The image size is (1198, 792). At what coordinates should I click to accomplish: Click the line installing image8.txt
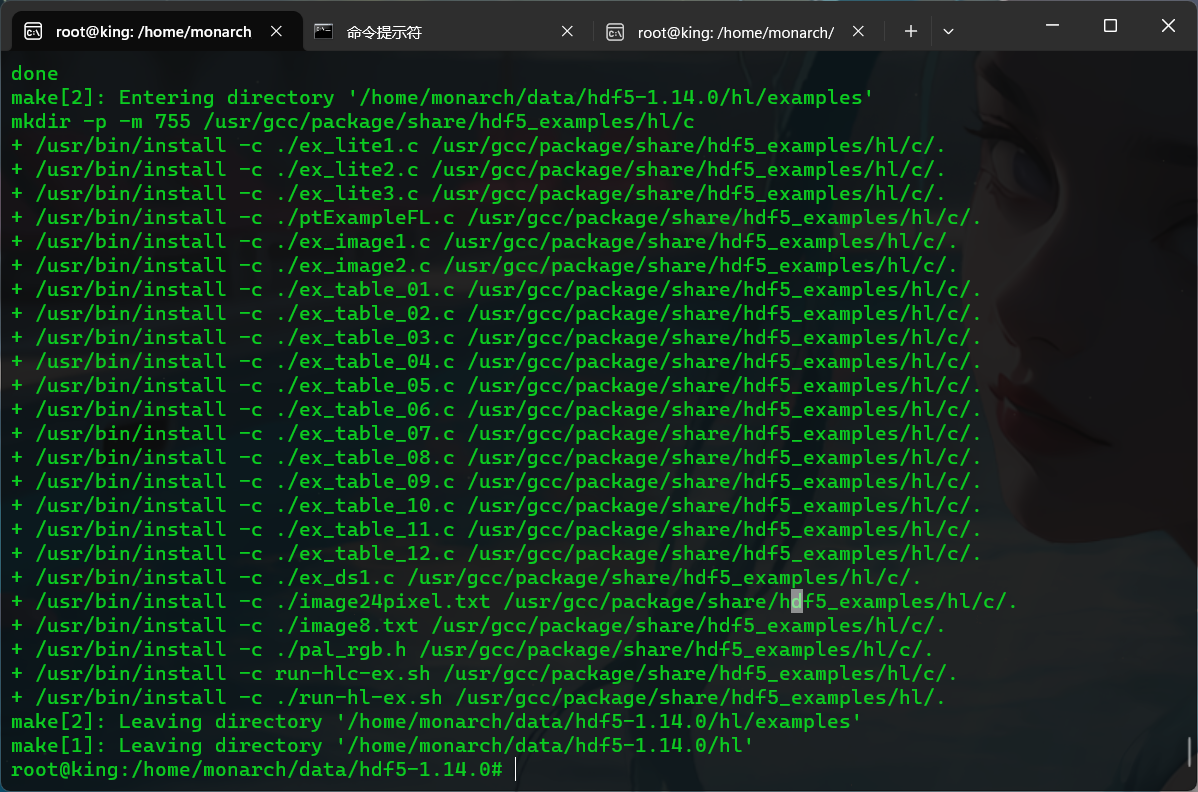pyautogui.click(x=478, y=626)
